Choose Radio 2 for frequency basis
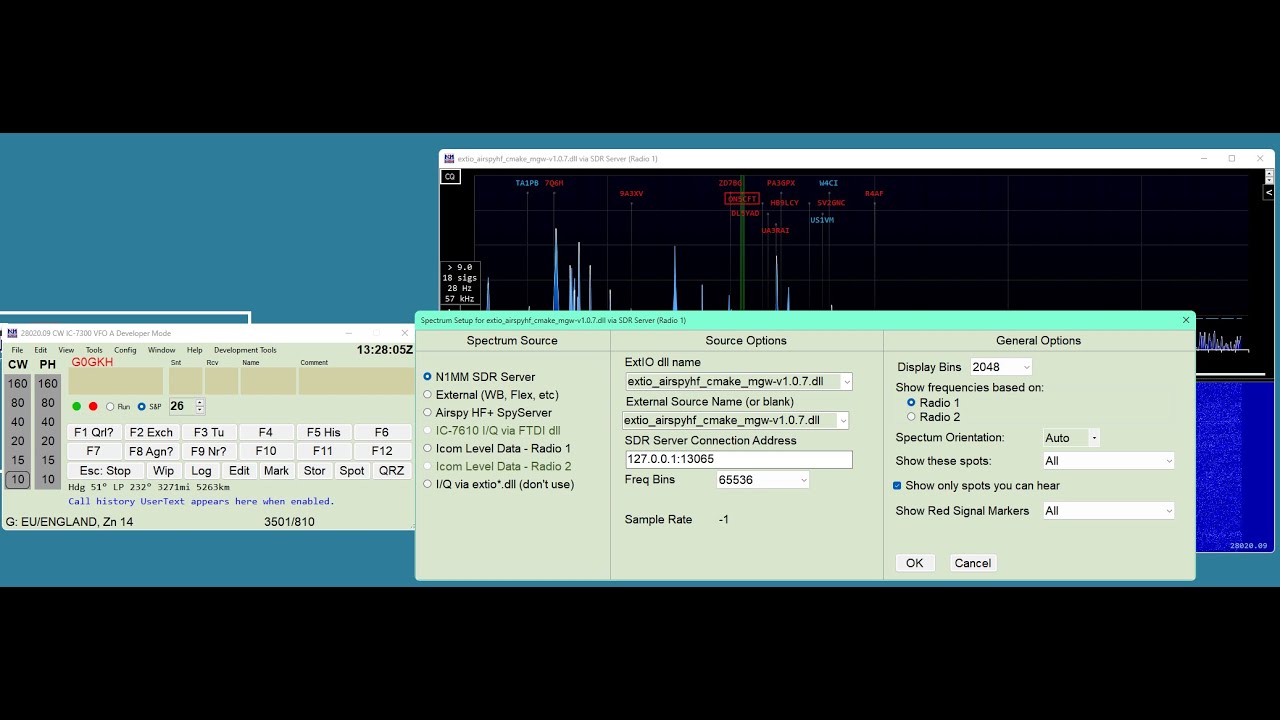The height and width of the screenshot is (720, 1280). coord(933,417)
